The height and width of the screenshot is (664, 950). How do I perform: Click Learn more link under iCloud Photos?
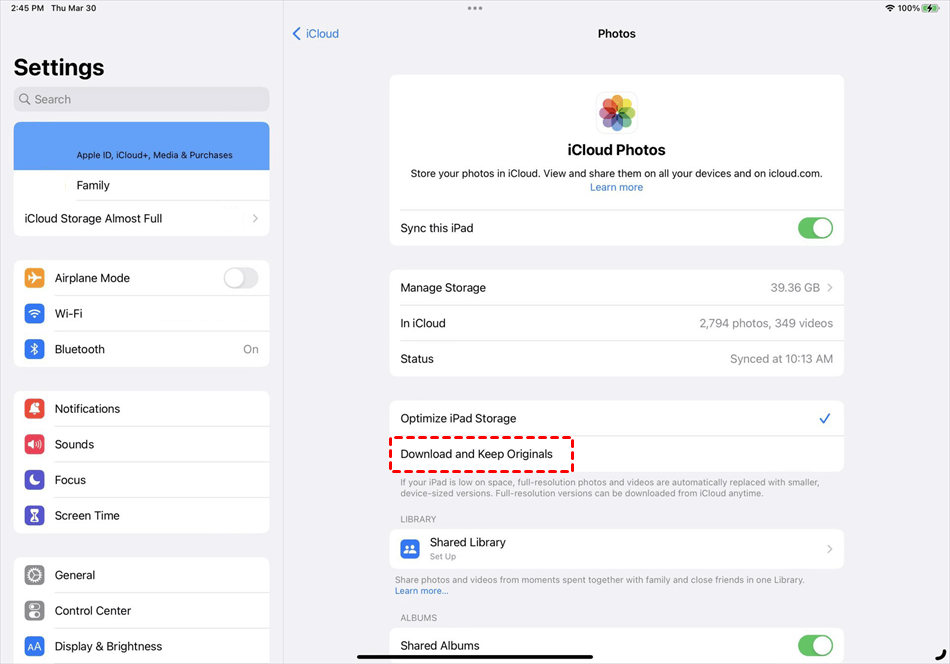(x=616, y=188)
